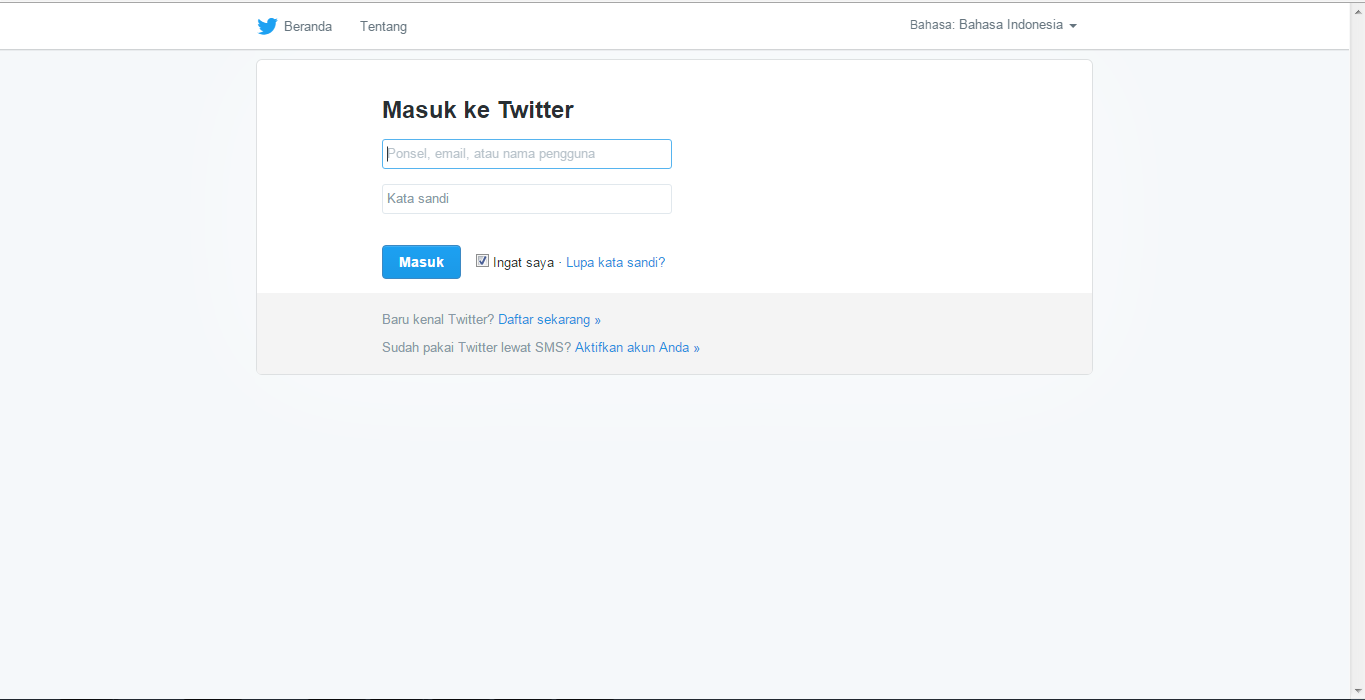Click the Aktifkan akun Anda » link
Image resolution: width=1365 pixels, height=700 pixels.
click(637, 348)
